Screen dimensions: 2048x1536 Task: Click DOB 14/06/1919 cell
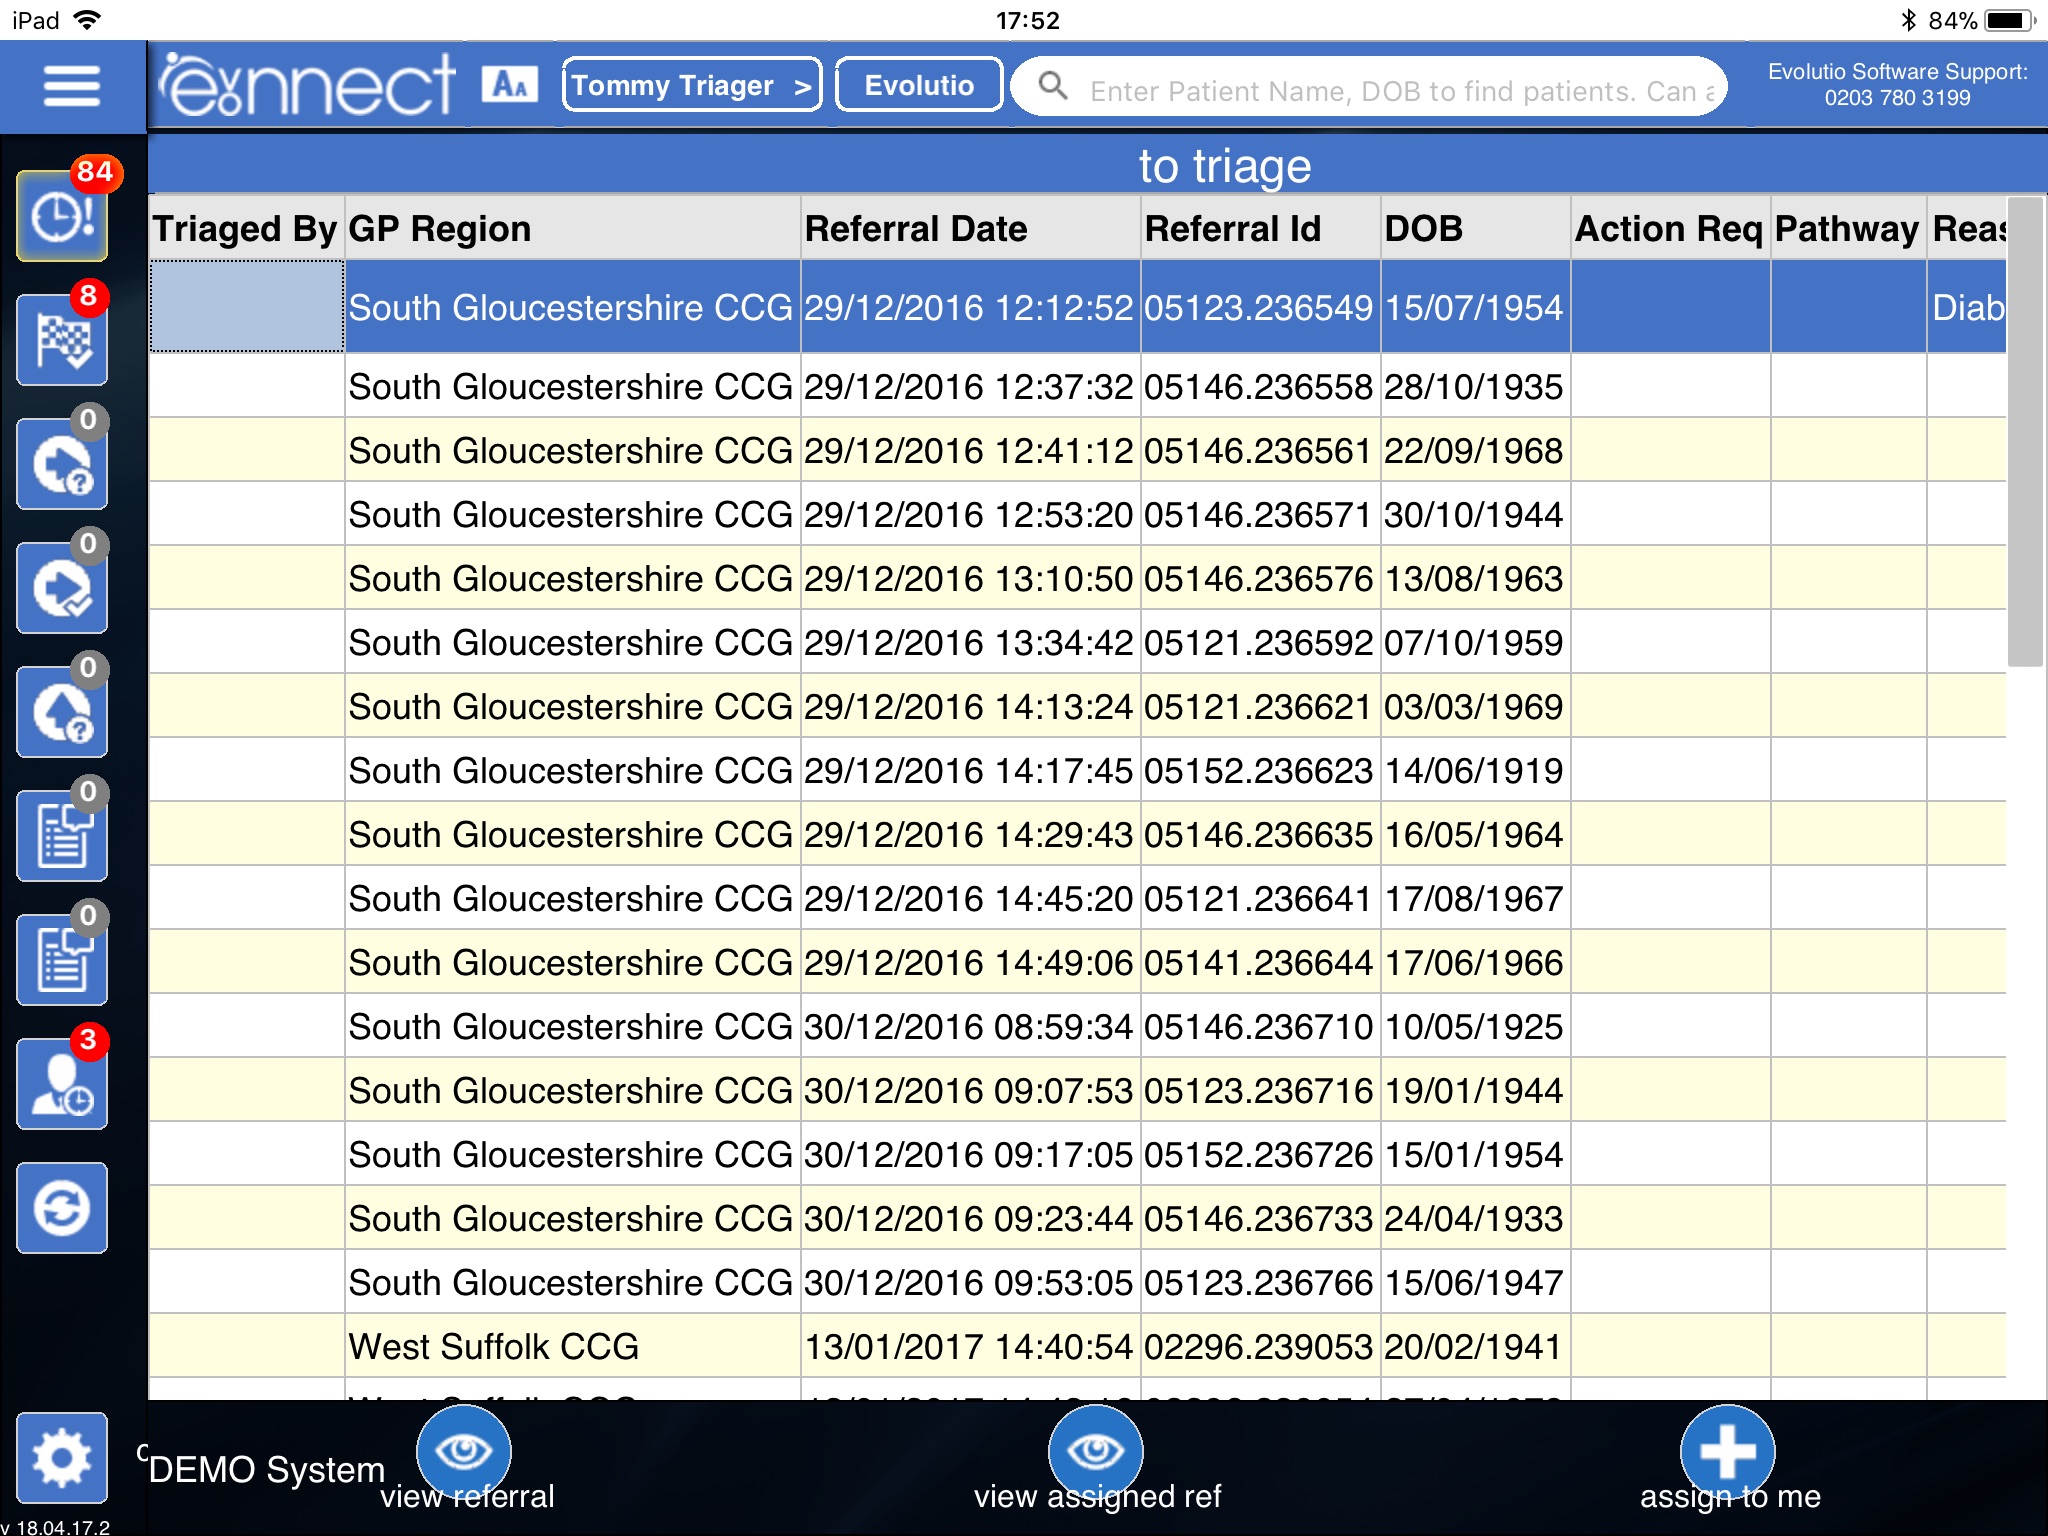click(1475, 770)
